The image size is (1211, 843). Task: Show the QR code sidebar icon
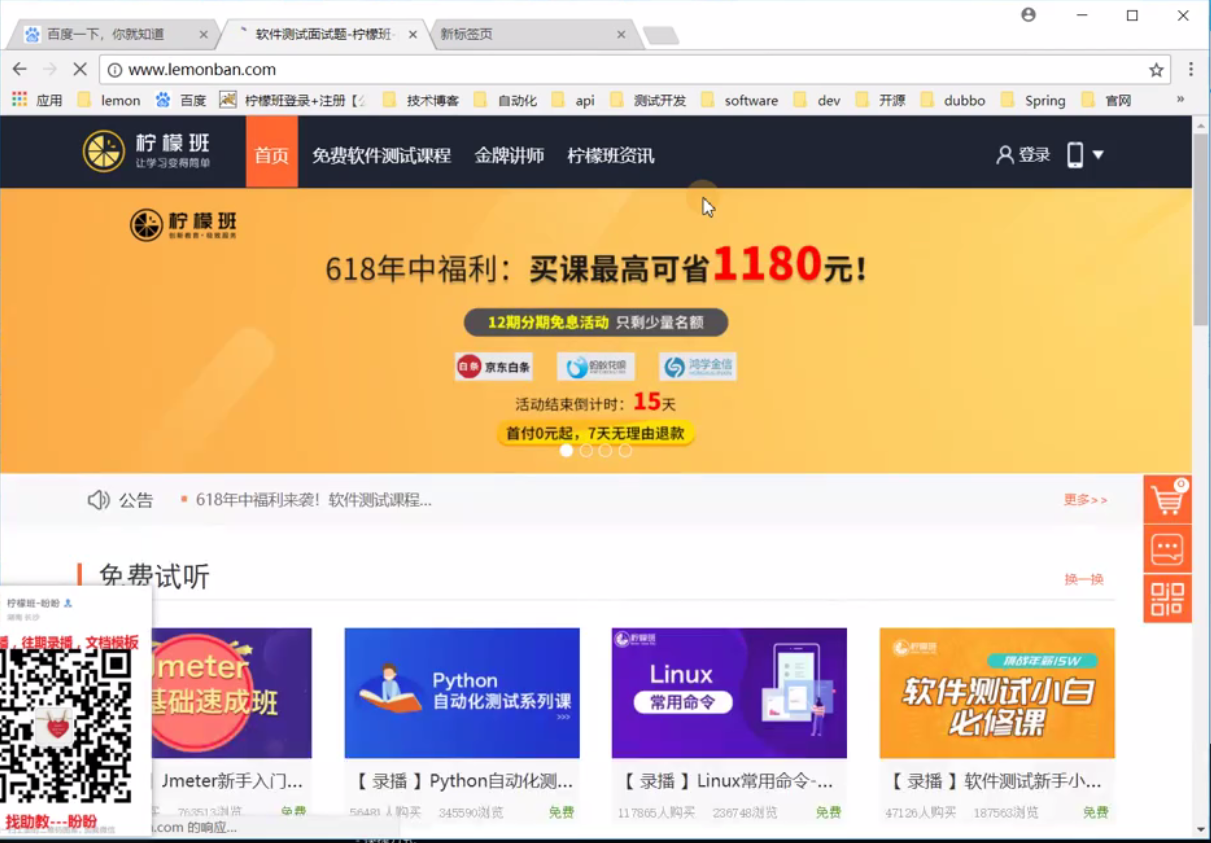(1167, 598)
